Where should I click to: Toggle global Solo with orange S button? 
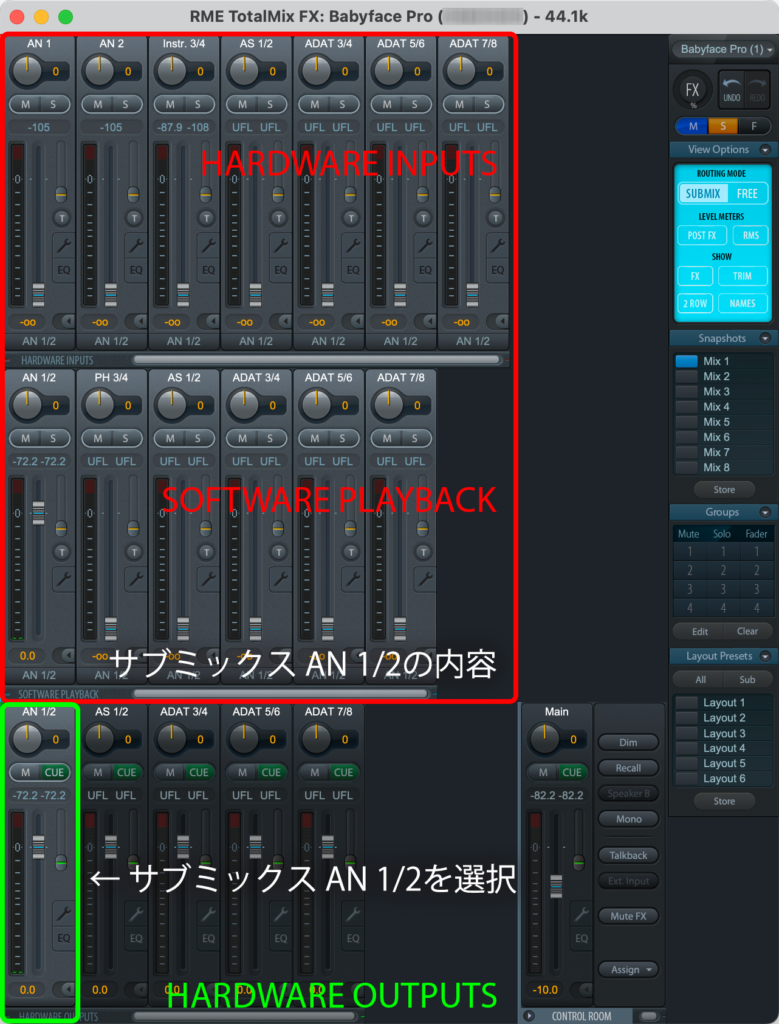(x=723, y=126)
